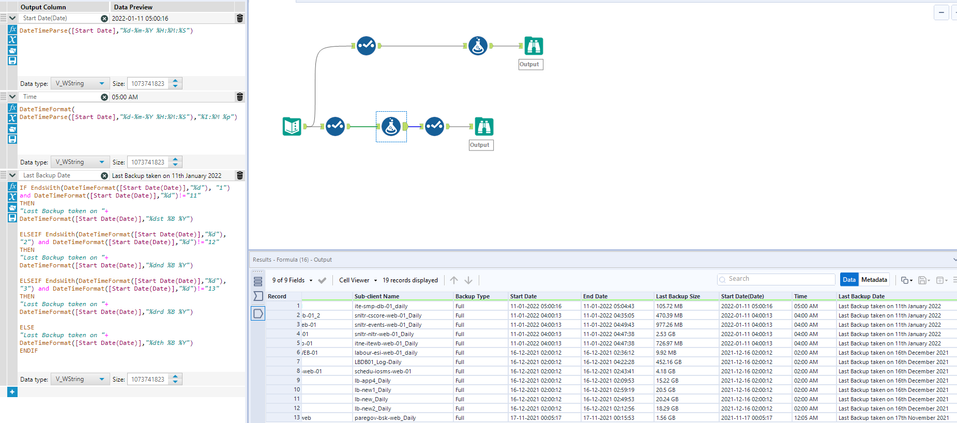Click the upper Browse binoculars tool
The image size is (957, 423).
[533, 46]
